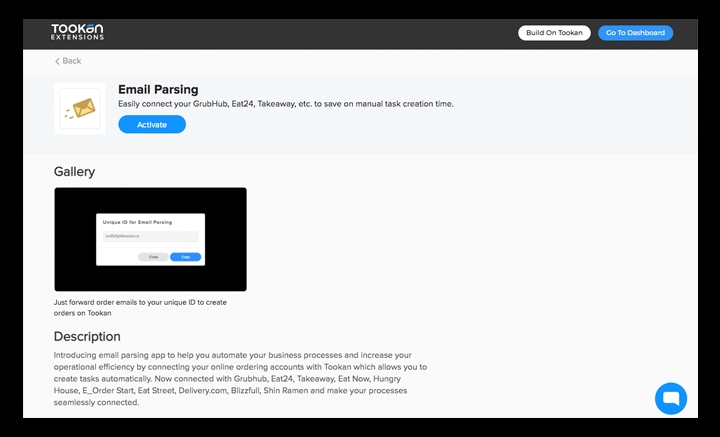
Task: Activate the Email Parsing extension
Action: [x=152, y=124]
